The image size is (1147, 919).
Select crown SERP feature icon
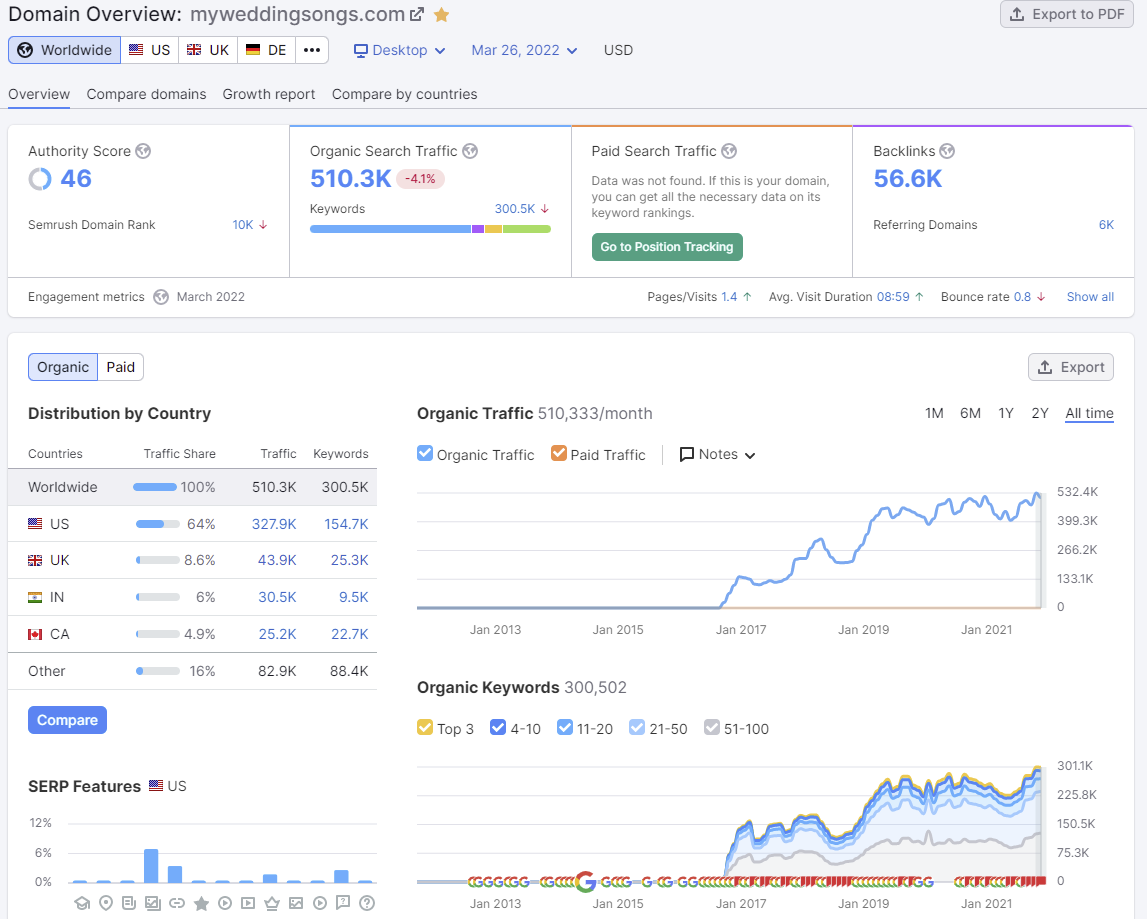pos(272,903)
